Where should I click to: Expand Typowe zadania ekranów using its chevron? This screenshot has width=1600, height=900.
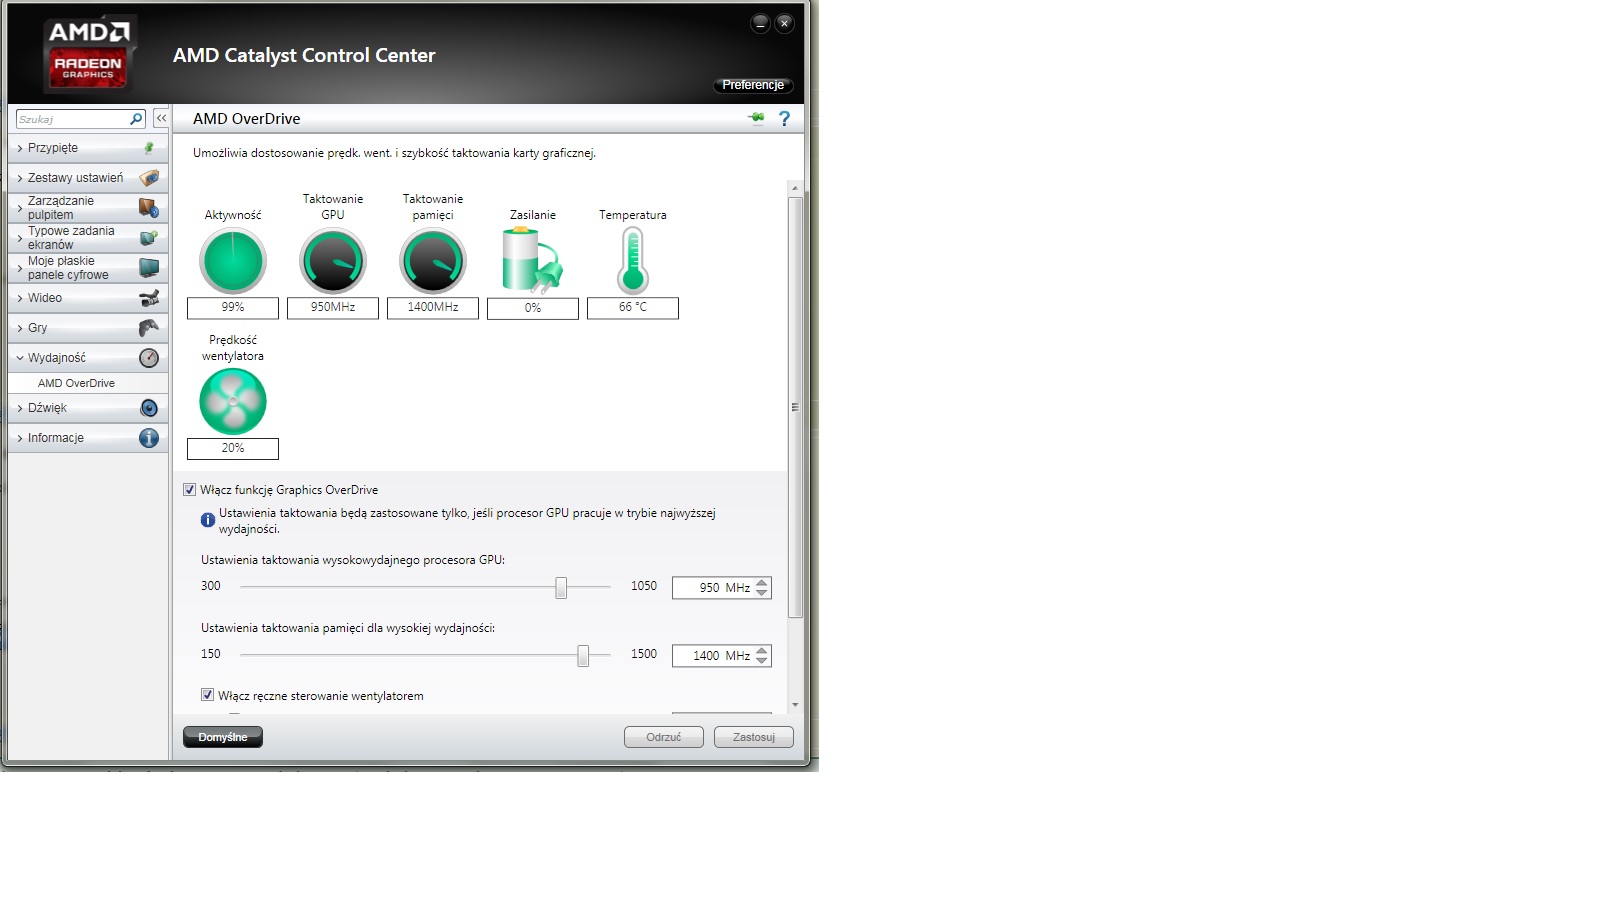pos(19,238)
